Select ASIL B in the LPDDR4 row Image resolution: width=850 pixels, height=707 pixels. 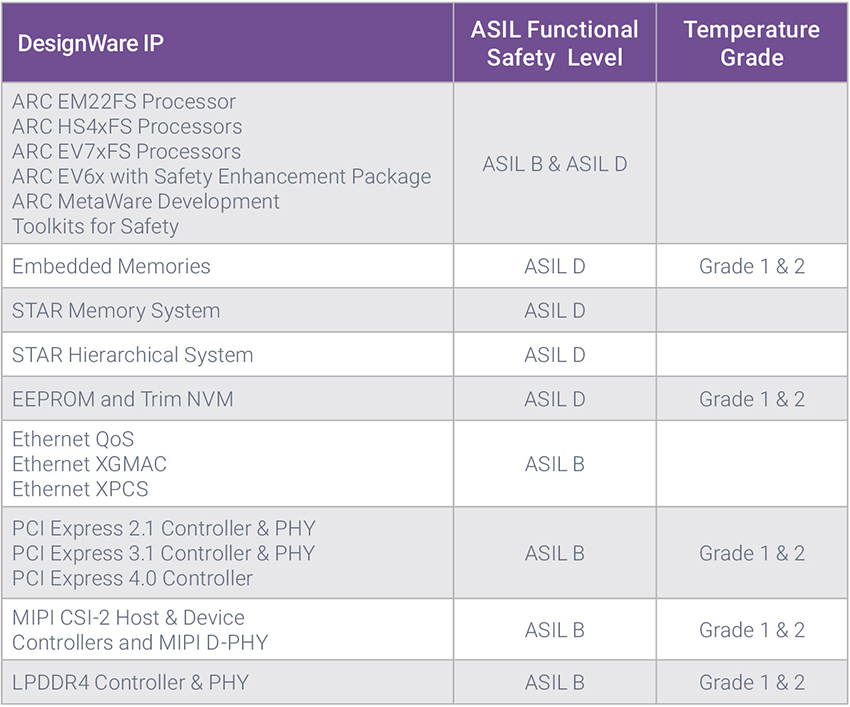pos(554,683)
